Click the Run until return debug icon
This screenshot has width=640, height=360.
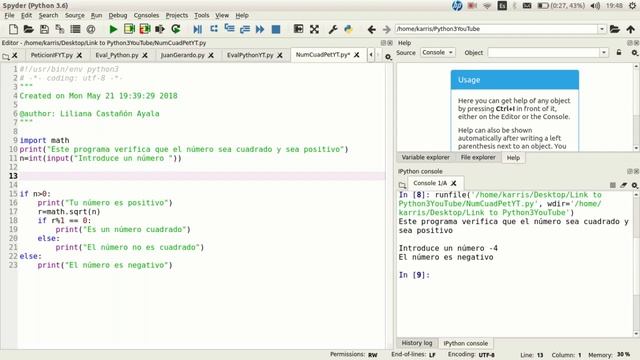tap(244, 29)
